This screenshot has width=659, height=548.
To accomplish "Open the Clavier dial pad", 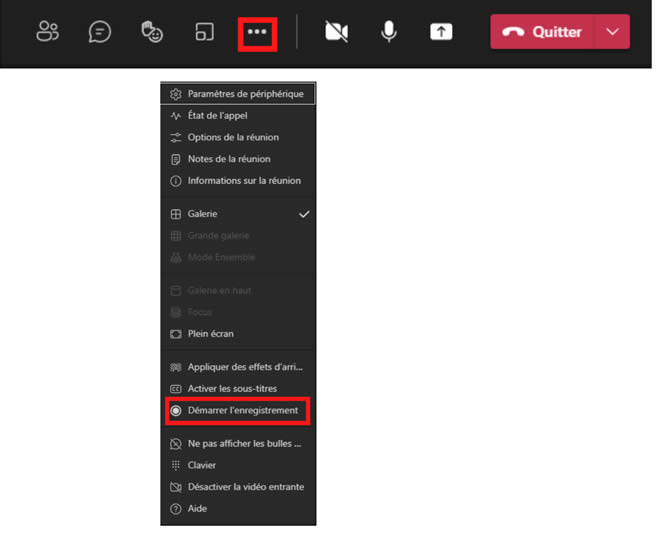I will click(x=238, y=465).
